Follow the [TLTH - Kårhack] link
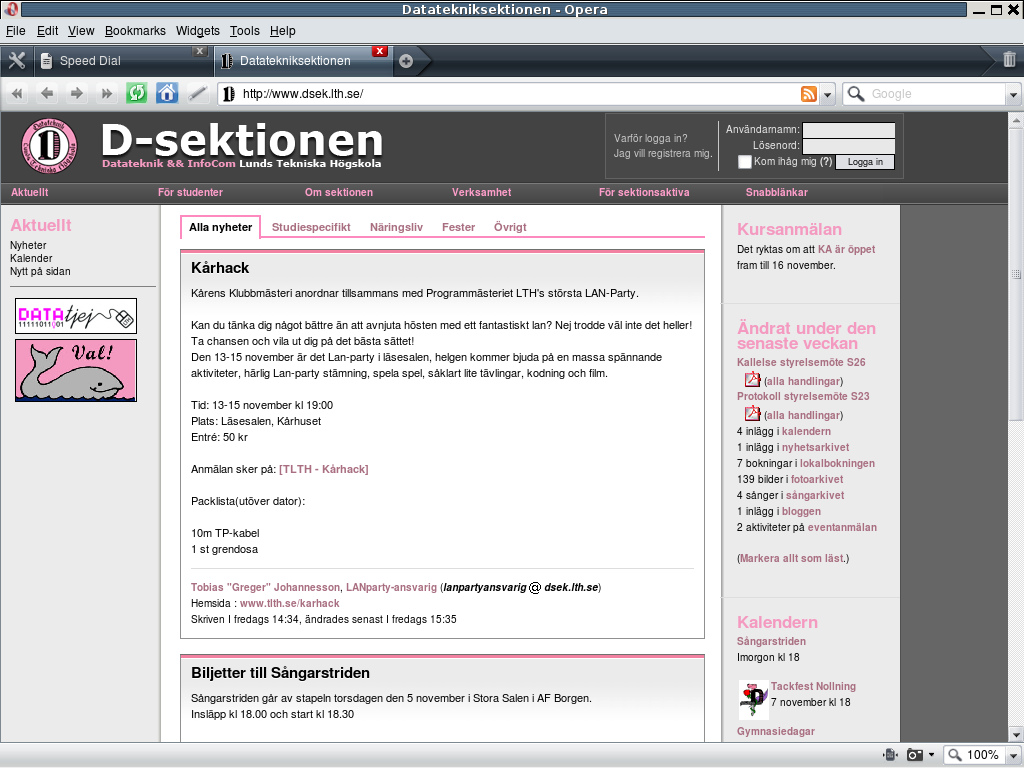1024x768 pixels. click(x=324, y=470)
